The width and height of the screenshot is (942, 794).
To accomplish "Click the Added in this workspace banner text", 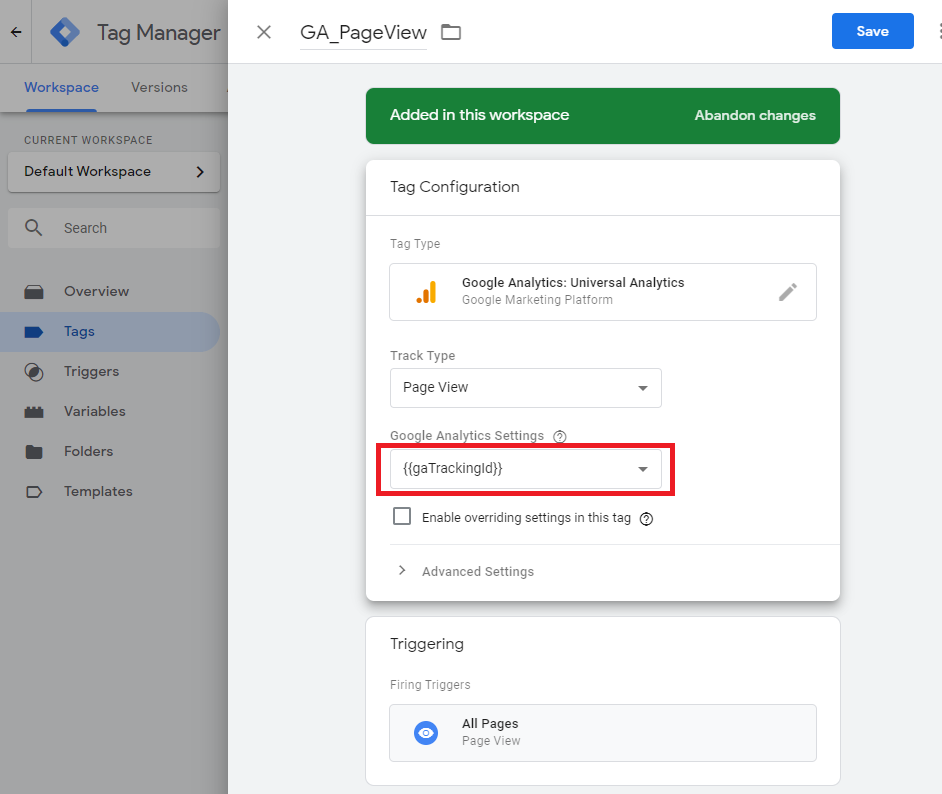I will tap(479, 115).
